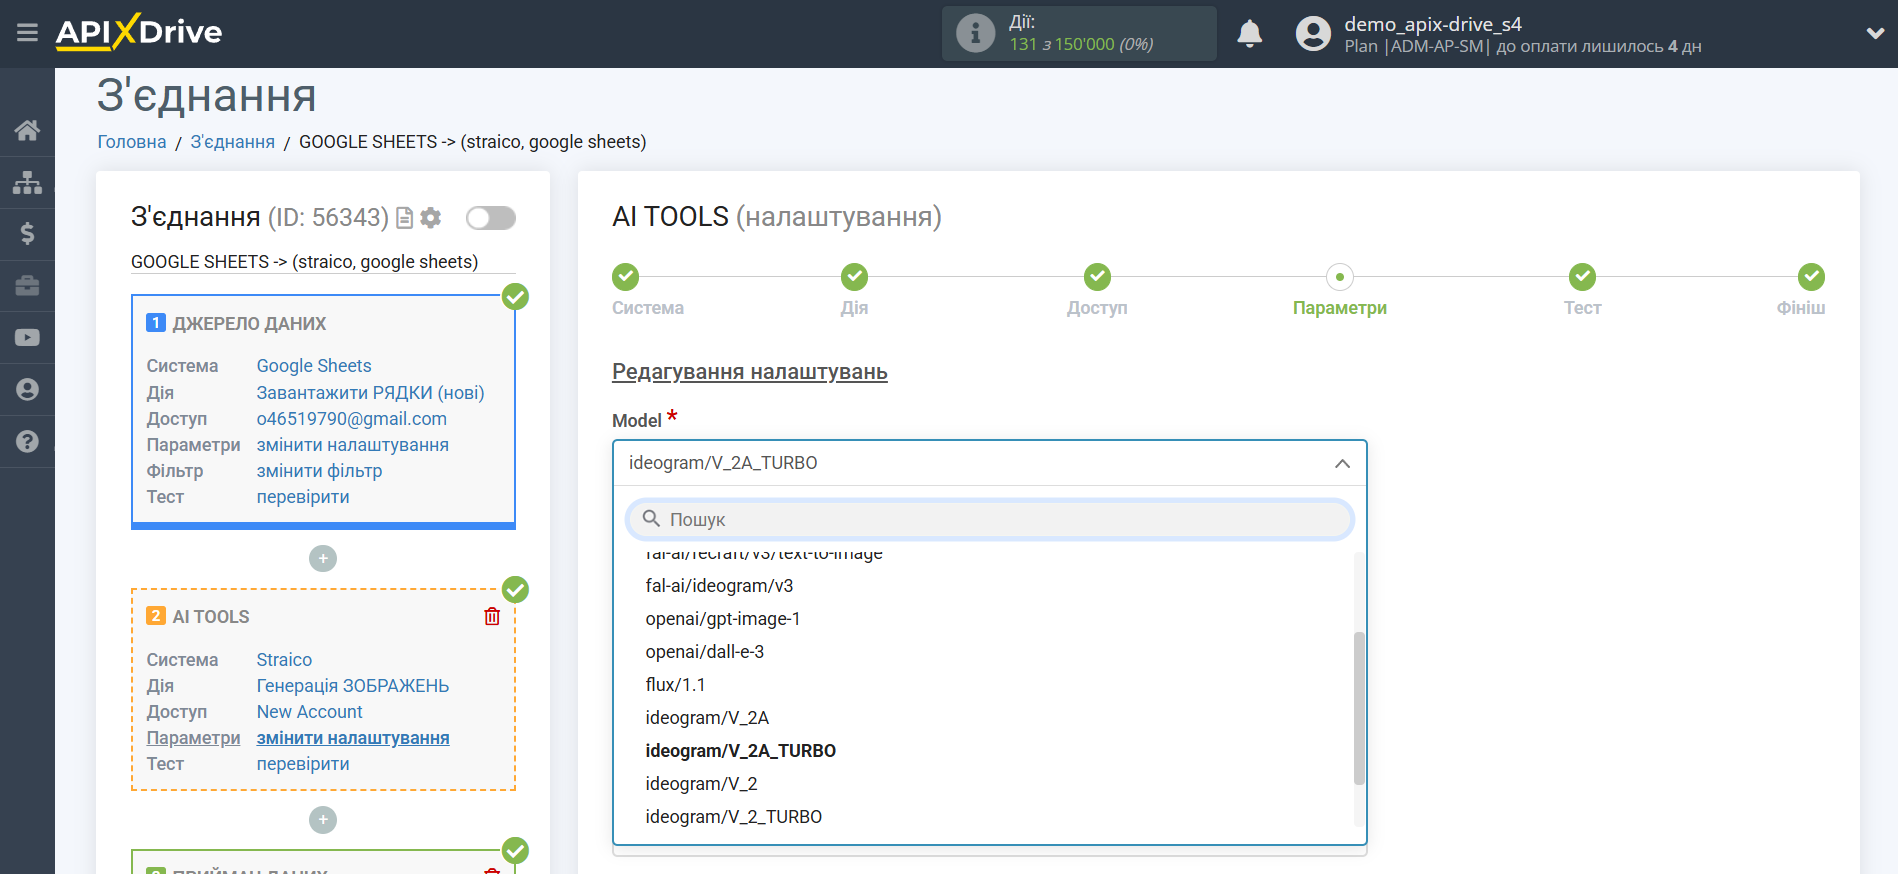Delete the AI TOOLS block via trash icon

(x=492, y=616)
